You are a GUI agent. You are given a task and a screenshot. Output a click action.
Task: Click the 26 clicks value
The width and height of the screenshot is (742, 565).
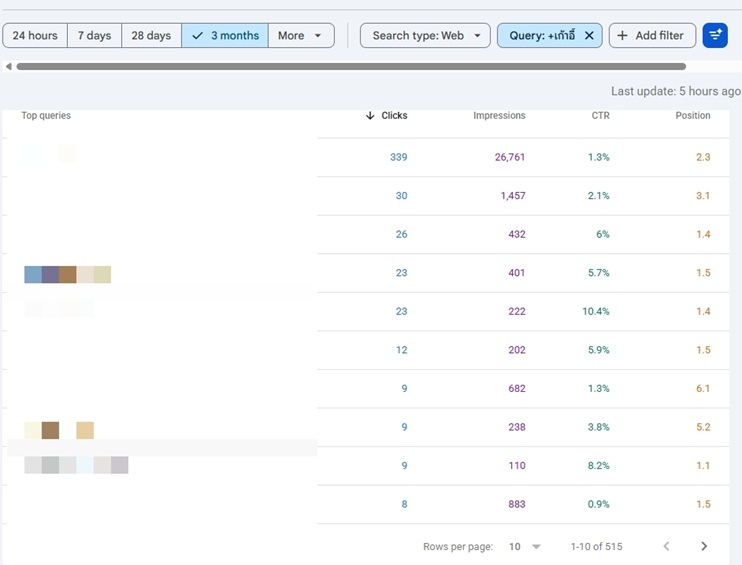[x=402, y=234]
